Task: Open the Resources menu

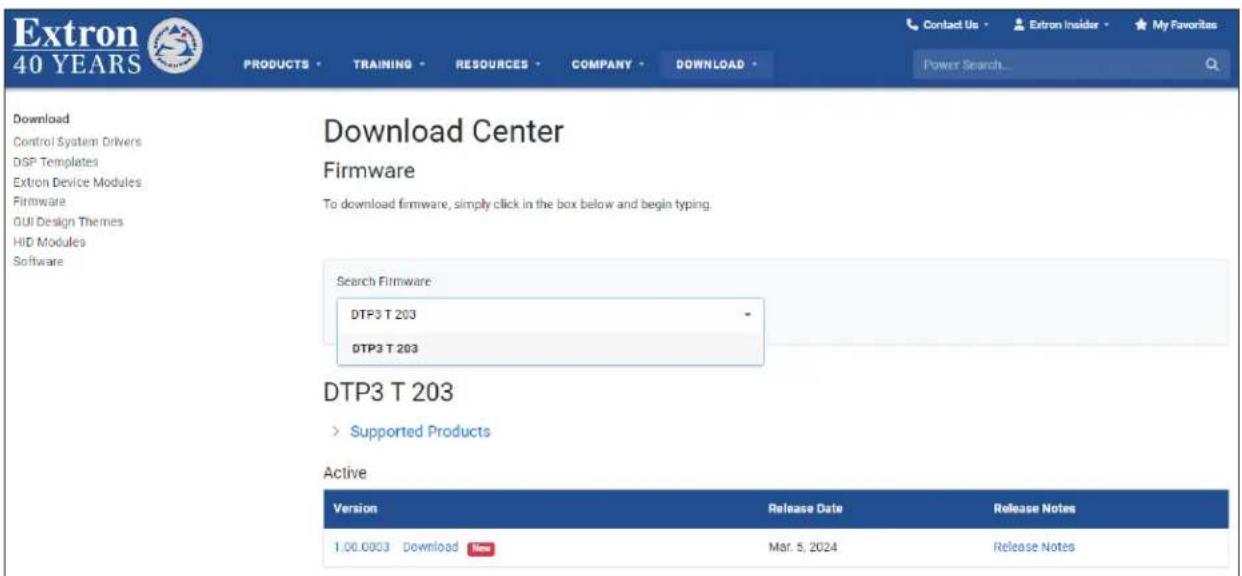Action: pyautogui.click(x=499, y=64)
